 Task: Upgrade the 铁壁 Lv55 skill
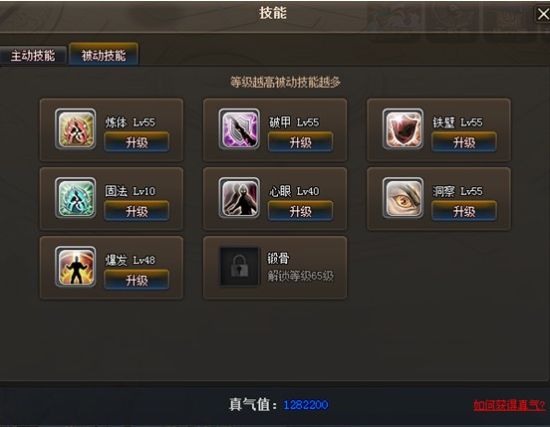pyautogui.click(x=464, y=142)
